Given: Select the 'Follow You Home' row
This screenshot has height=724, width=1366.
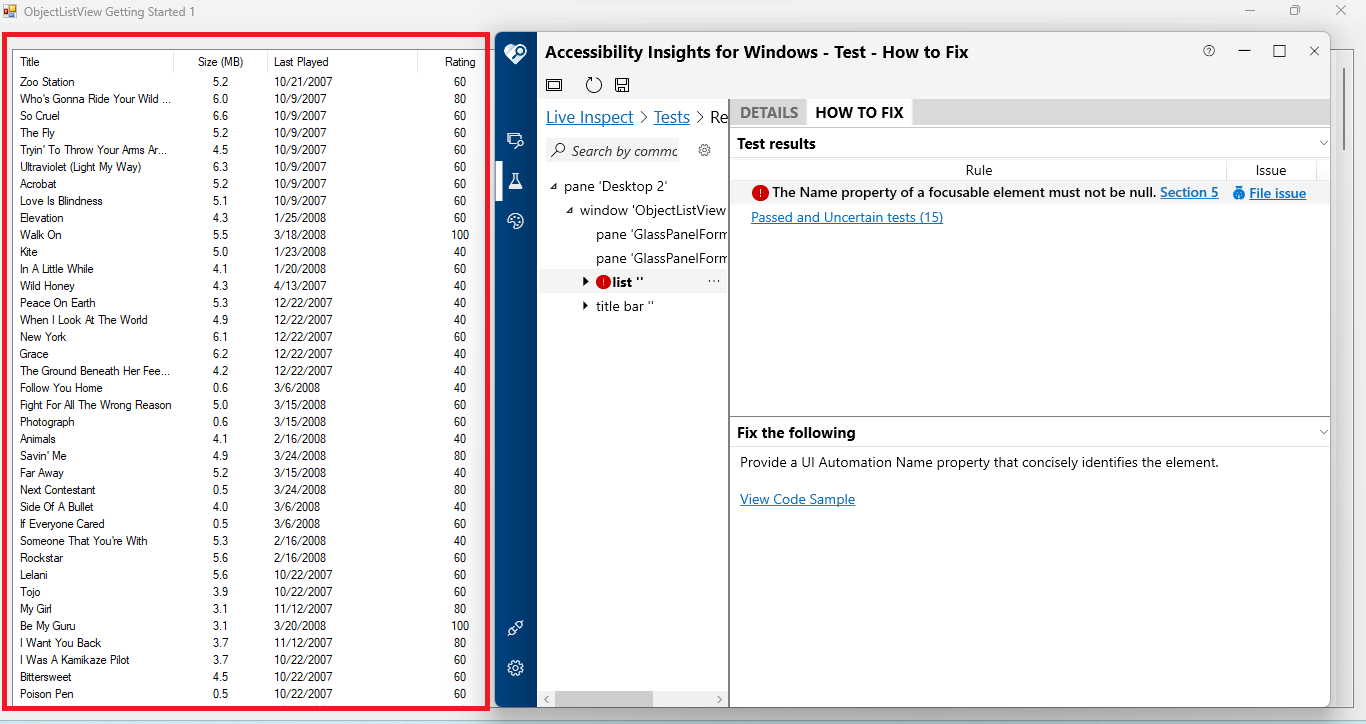Looking at the screenshot, I should (247, 388).
